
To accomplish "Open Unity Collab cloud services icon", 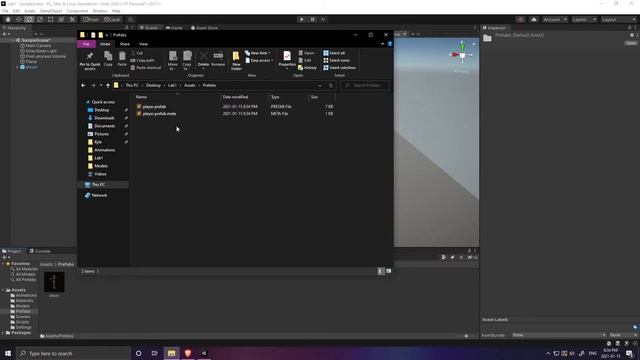I will (x=533, y=20).
